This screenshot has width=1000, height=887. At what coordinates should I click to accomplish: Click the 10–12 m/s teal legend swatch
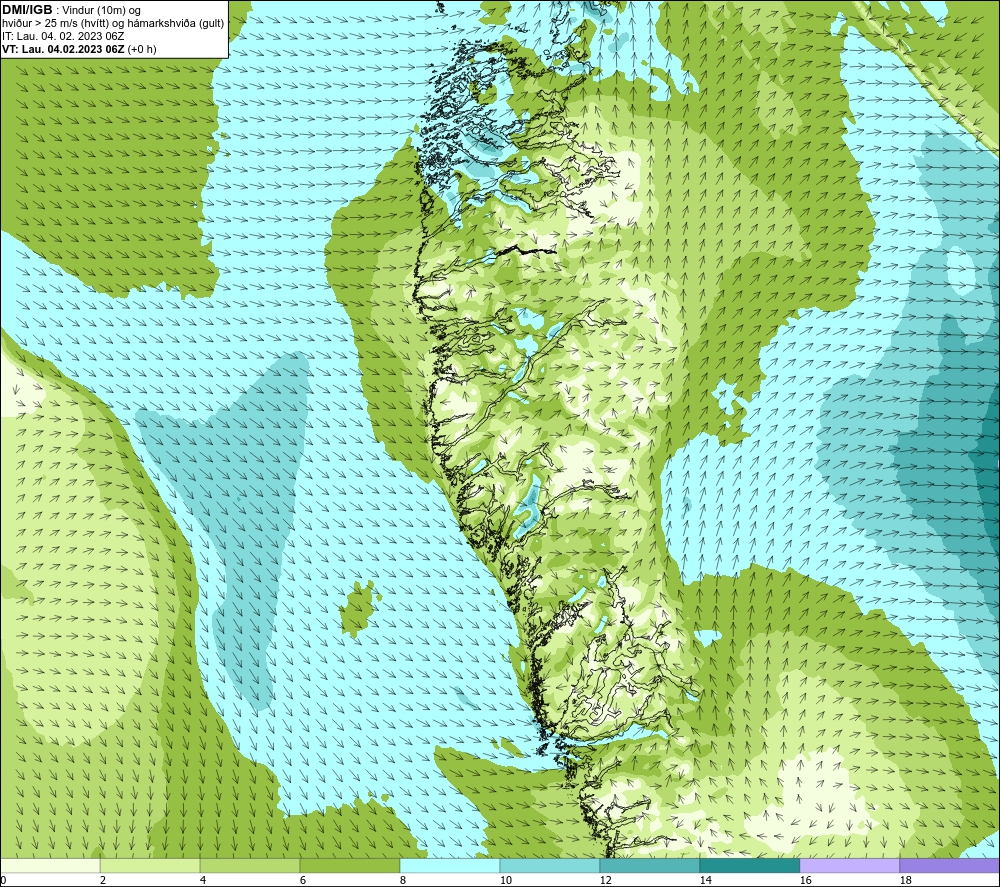click(550, 865)
